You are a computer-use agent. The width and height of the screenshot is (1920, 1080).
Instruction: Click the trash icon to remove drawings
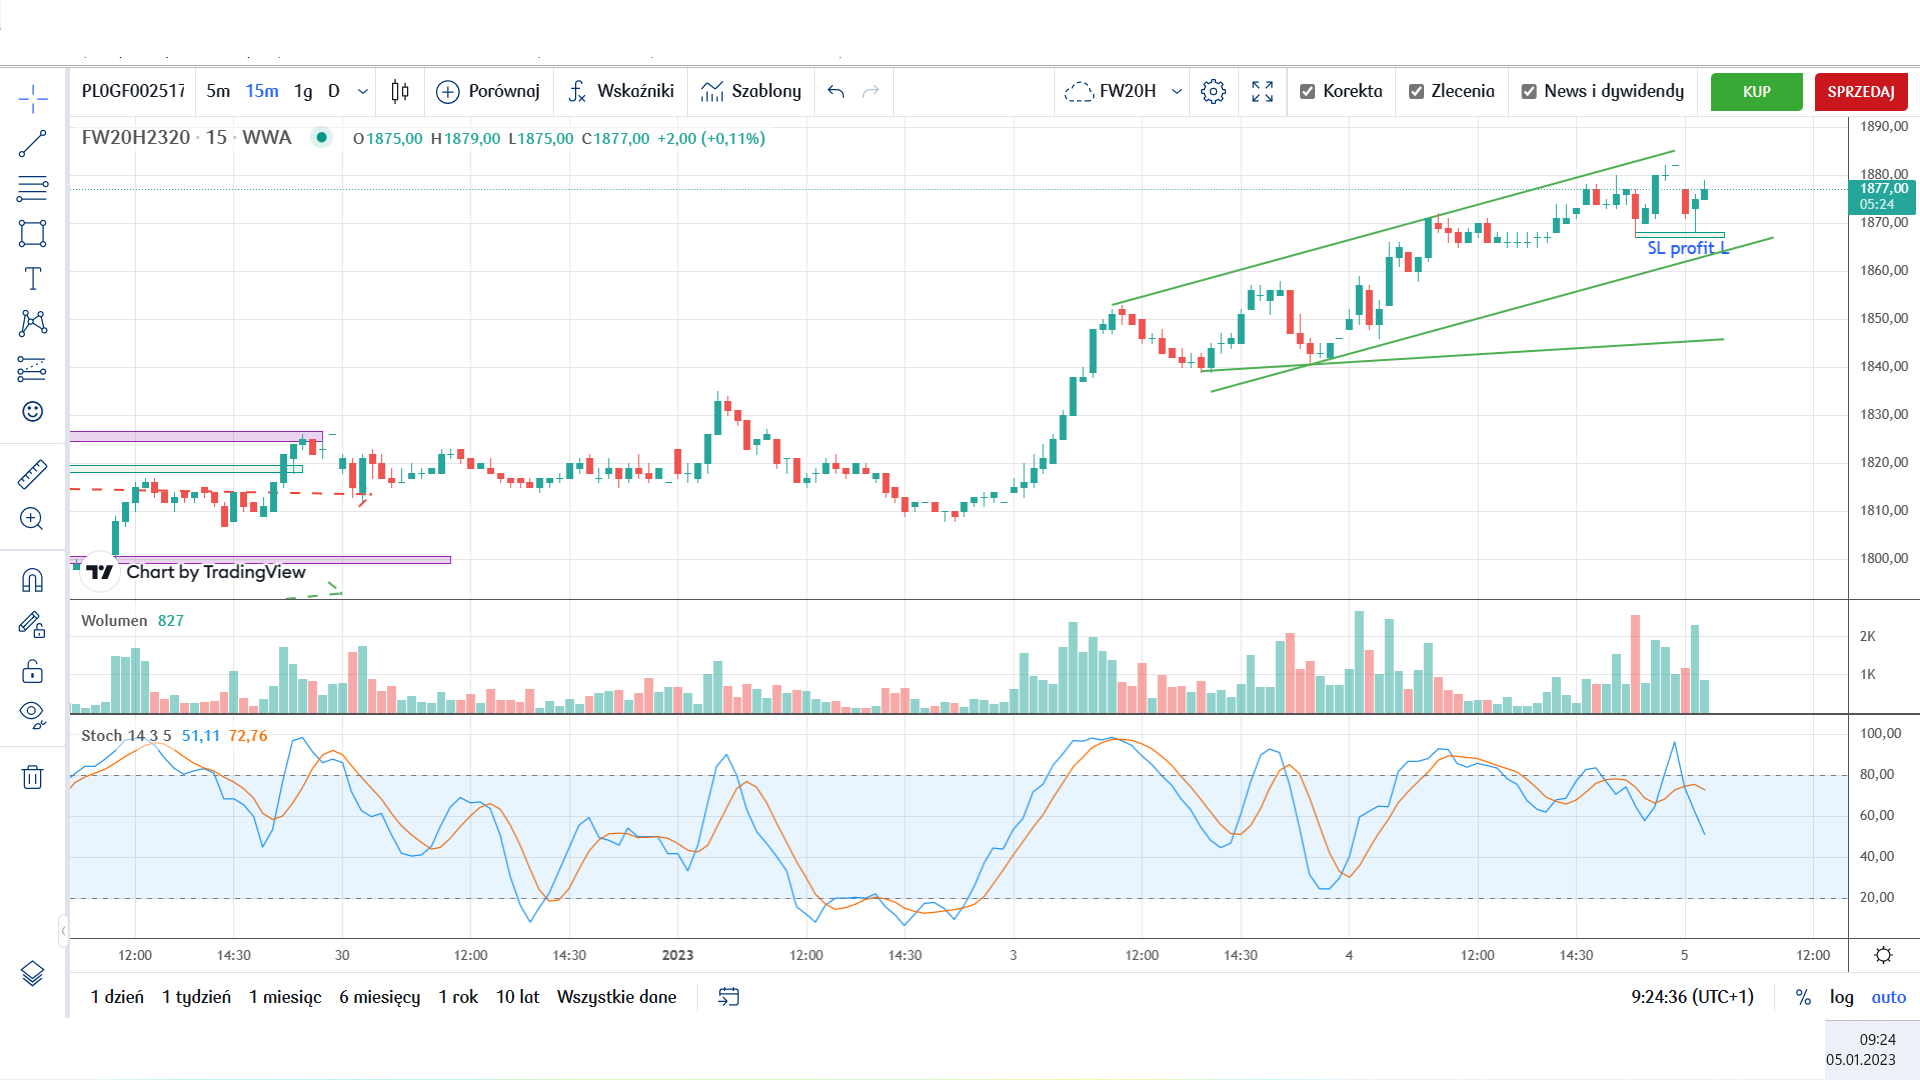coord(32,777)
